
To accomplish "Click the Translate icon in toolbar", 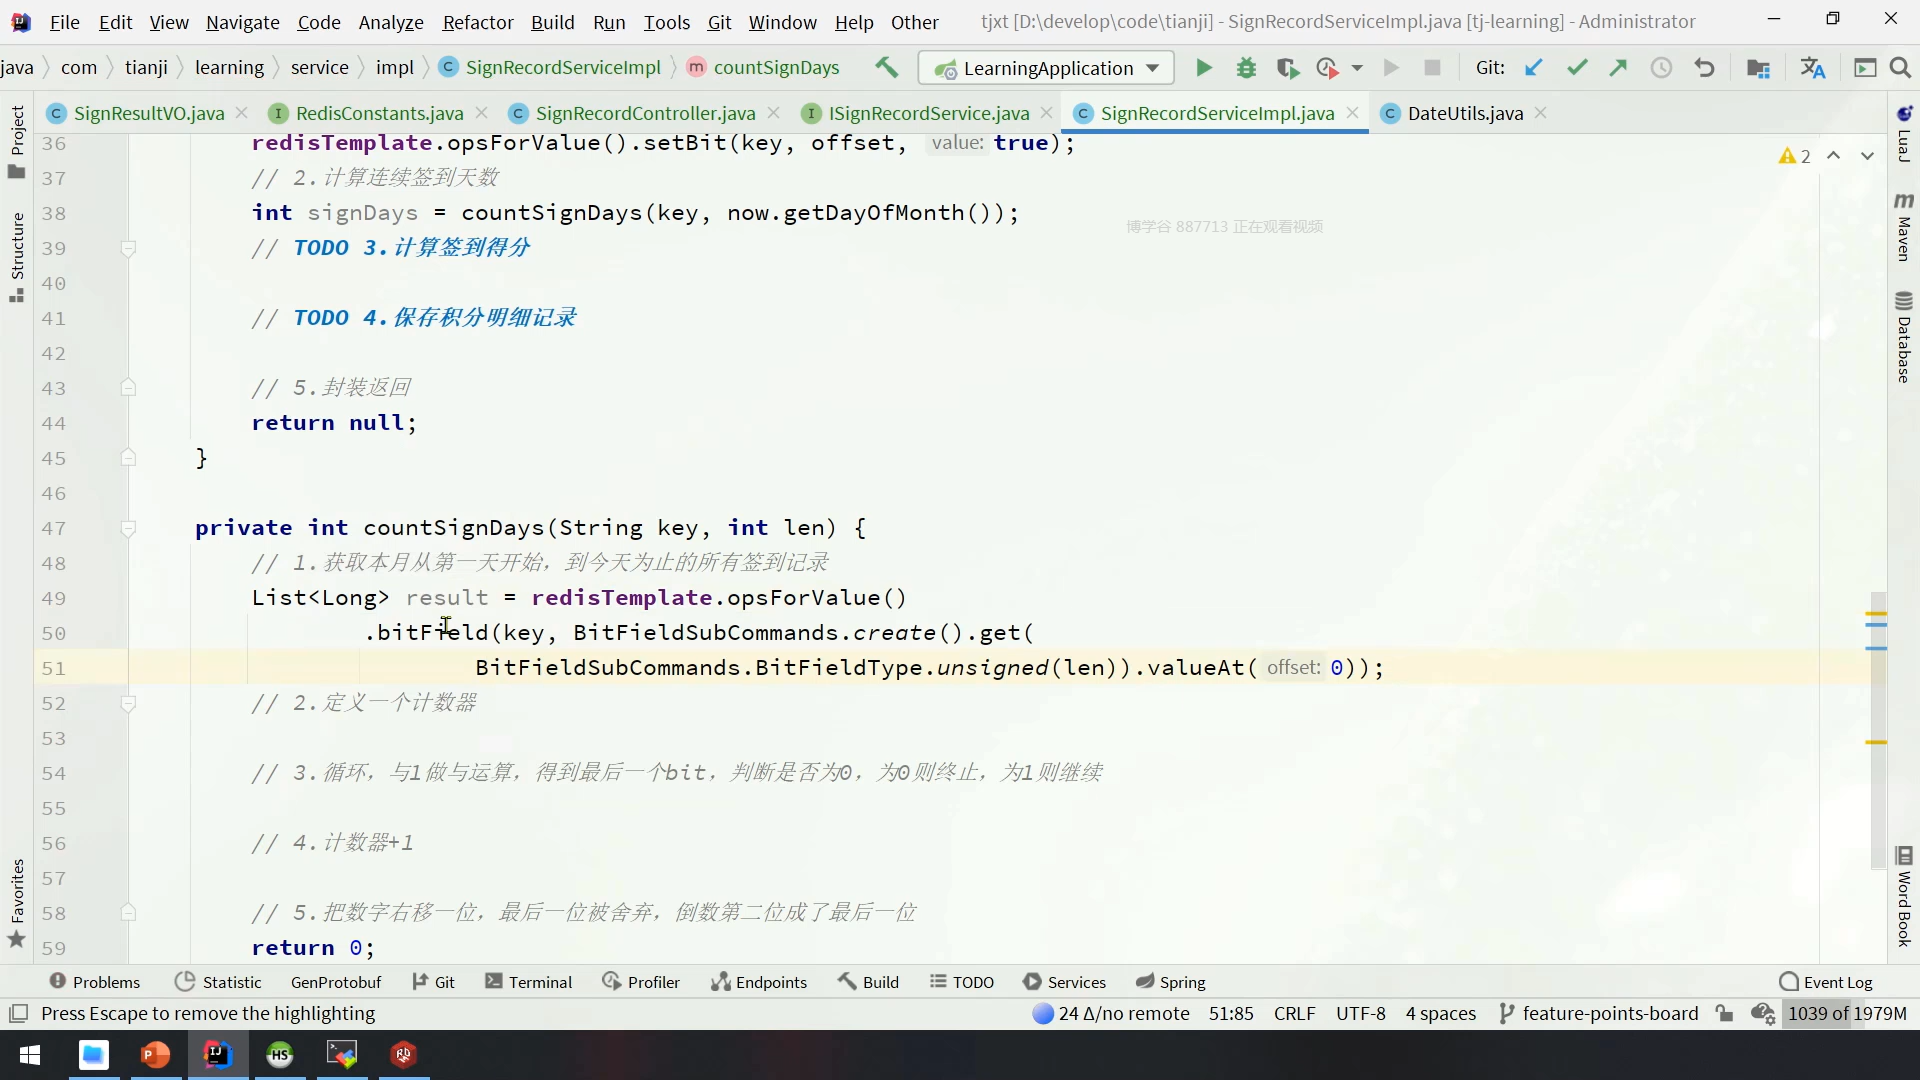I will click(x=1812, y=68).
